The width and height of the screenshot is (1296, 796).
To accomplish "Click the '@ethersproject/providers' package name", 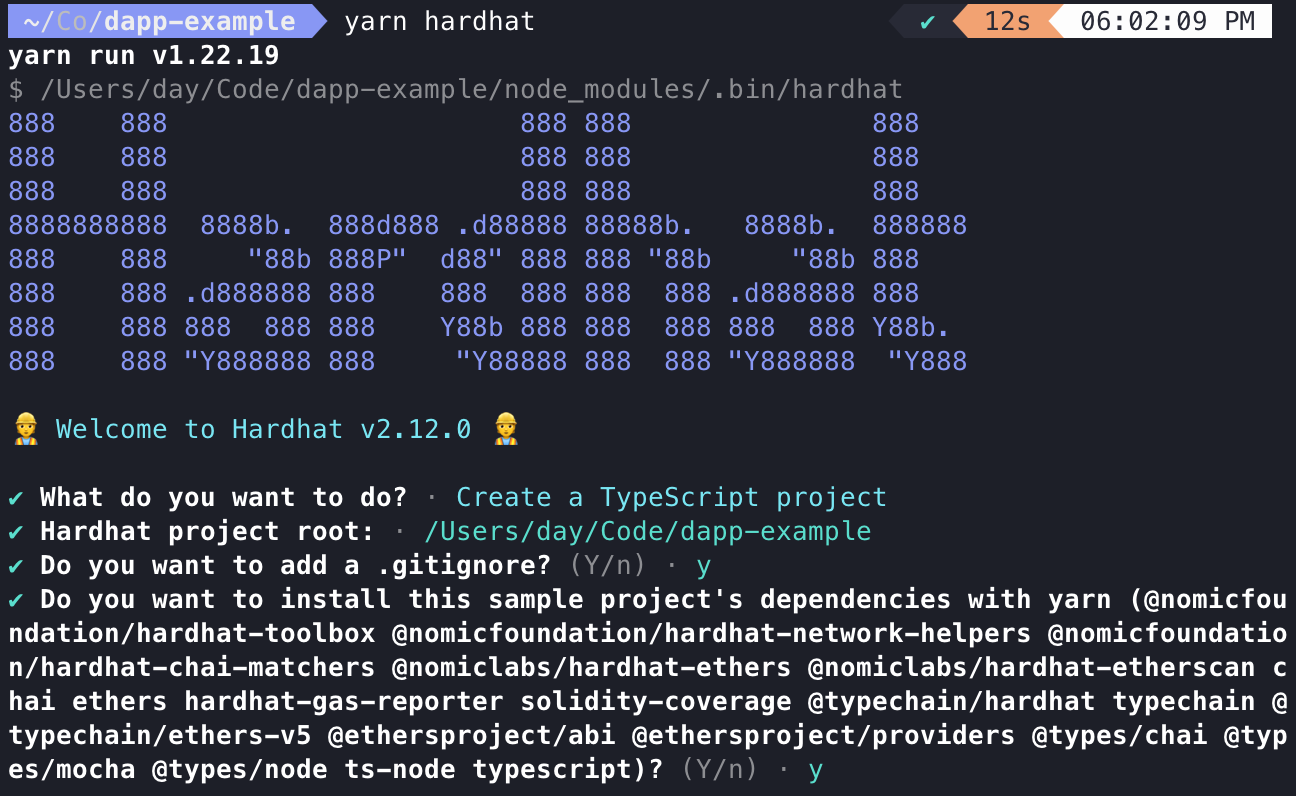I will 824,735.
